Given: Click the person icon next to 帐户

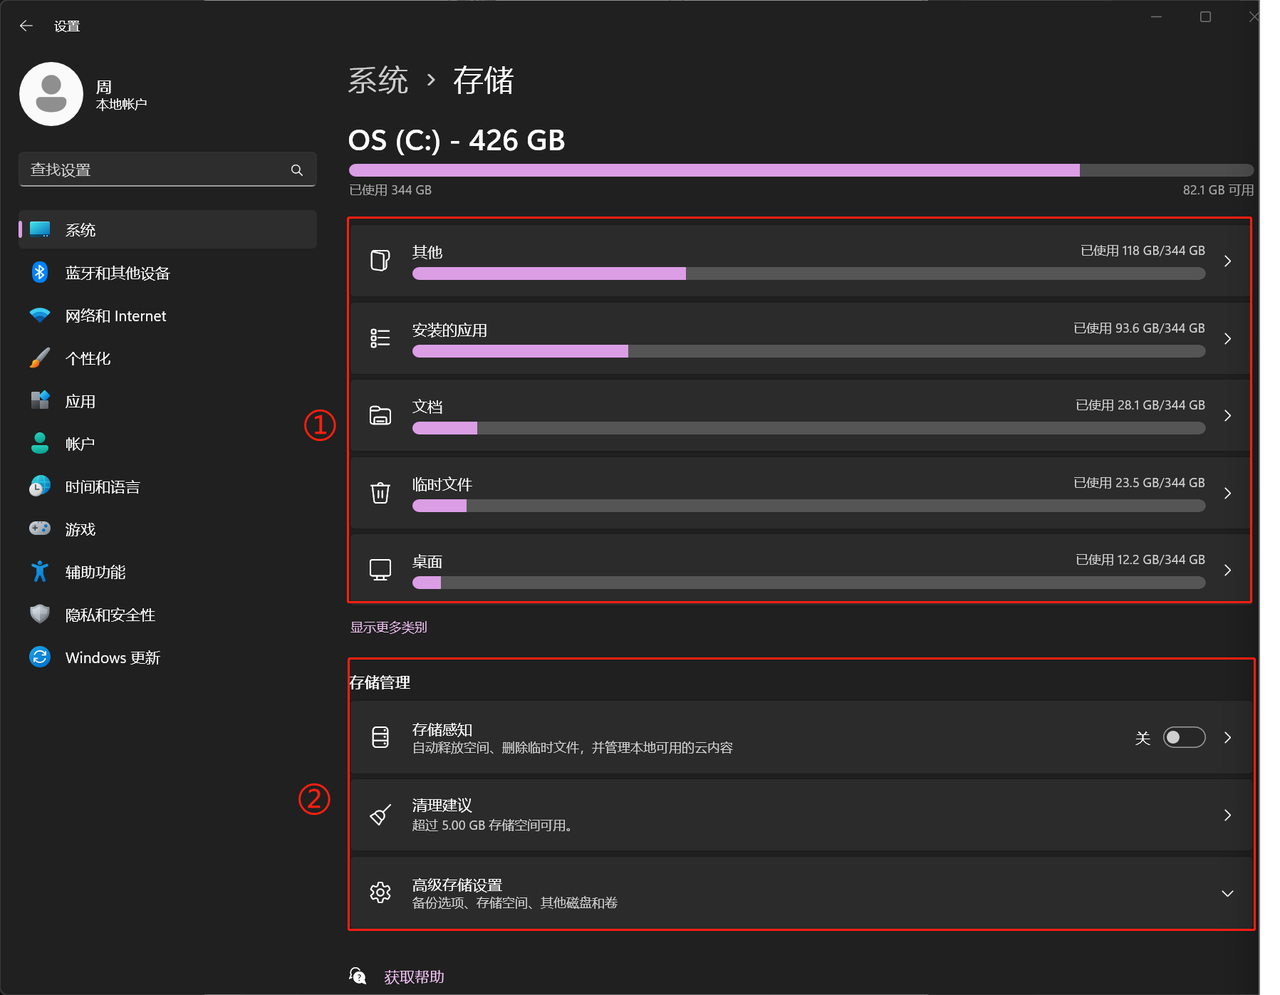Looking at the screenshot, I should coord(40,443).
